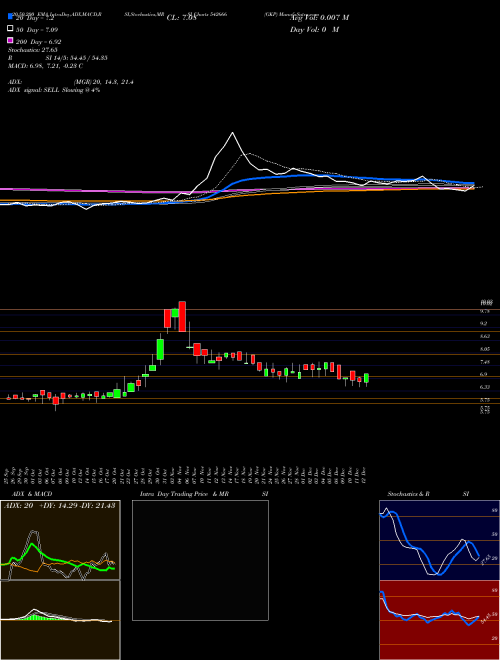The image size is (500, 660).
Task: Click the 6.9 price axis label
Action: point(484,374)
